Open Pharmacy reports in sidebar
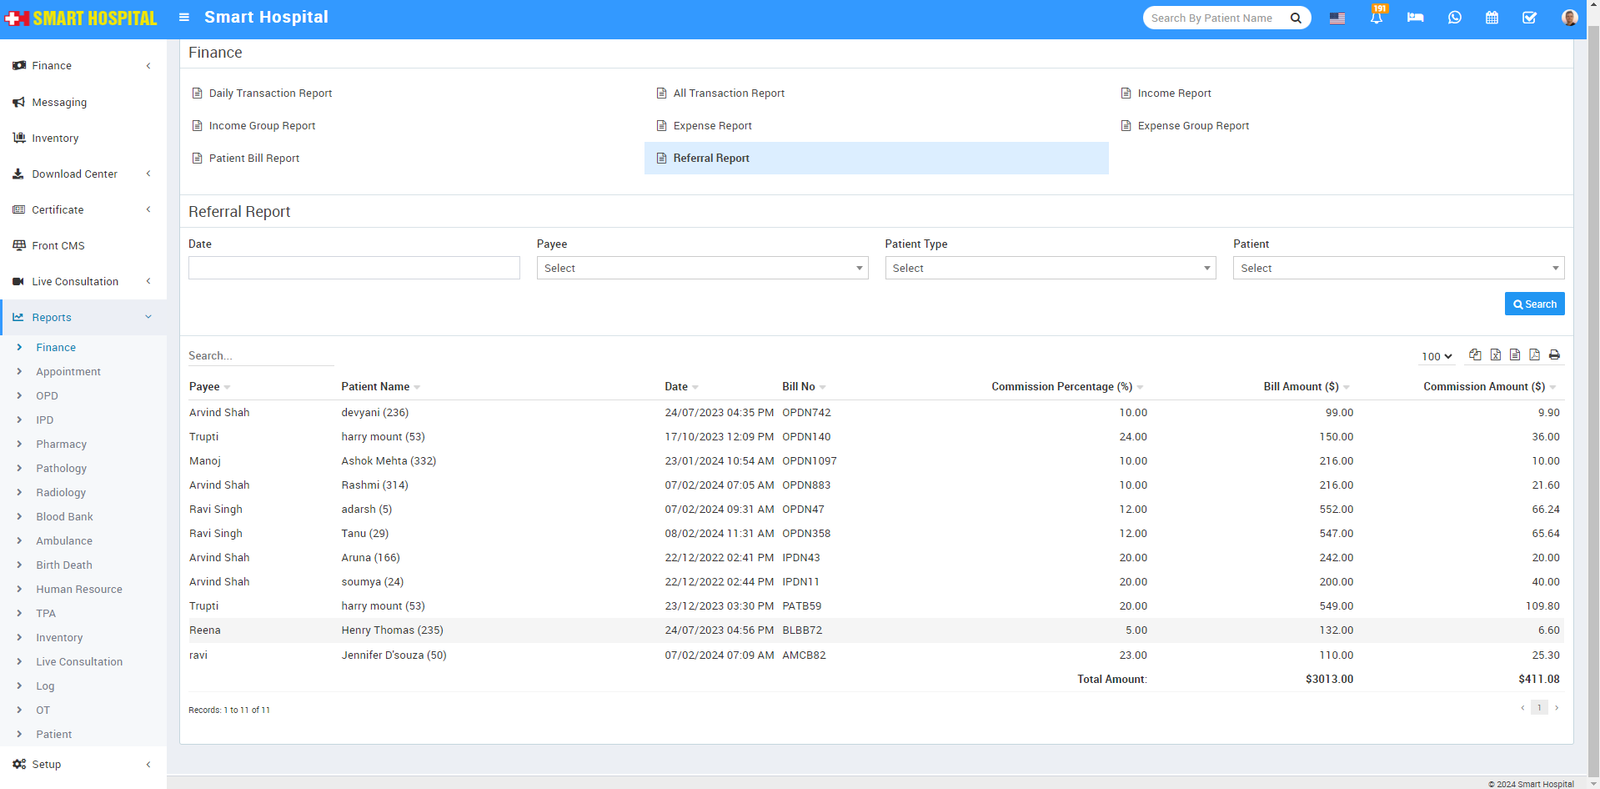This screenshot has width=1600, height=789. 61,444
